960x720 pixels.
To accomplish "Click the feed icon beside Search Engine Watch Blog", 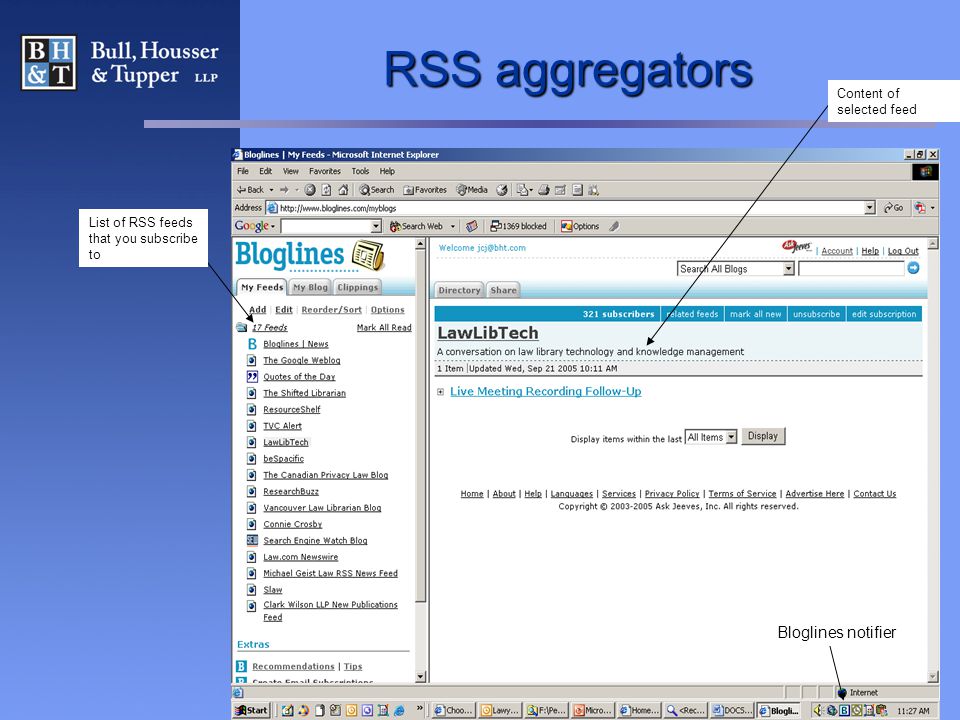I will (x=252, y=540).
